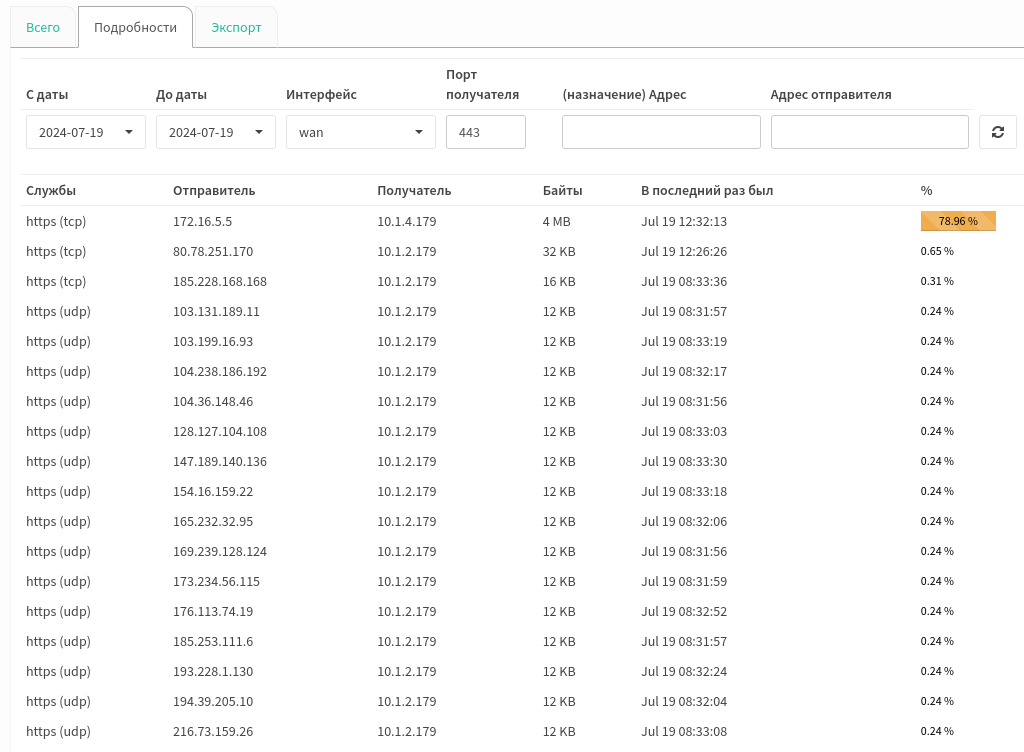The height and width of the screenshot is (752, 1024).
Task: Click timestamp Jul 19 08:32:52
Action: tap(684, 612)
